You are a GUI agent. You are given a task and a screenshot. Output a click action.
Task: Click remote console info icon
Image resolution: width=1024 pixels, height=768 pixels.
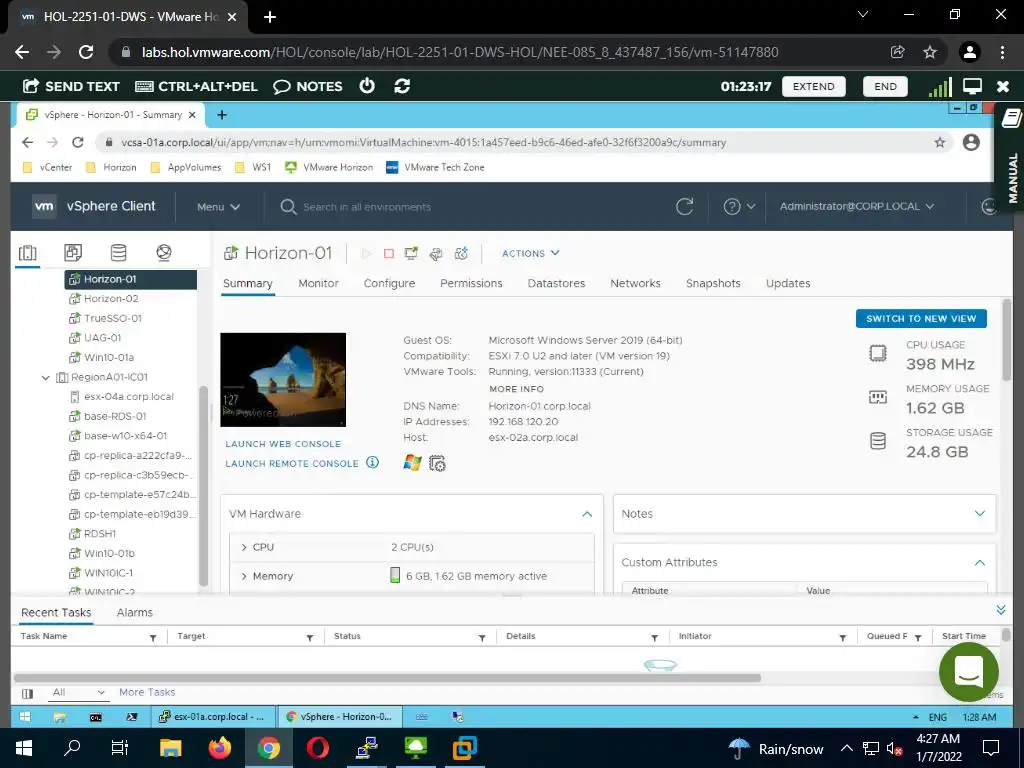[372, 462]
